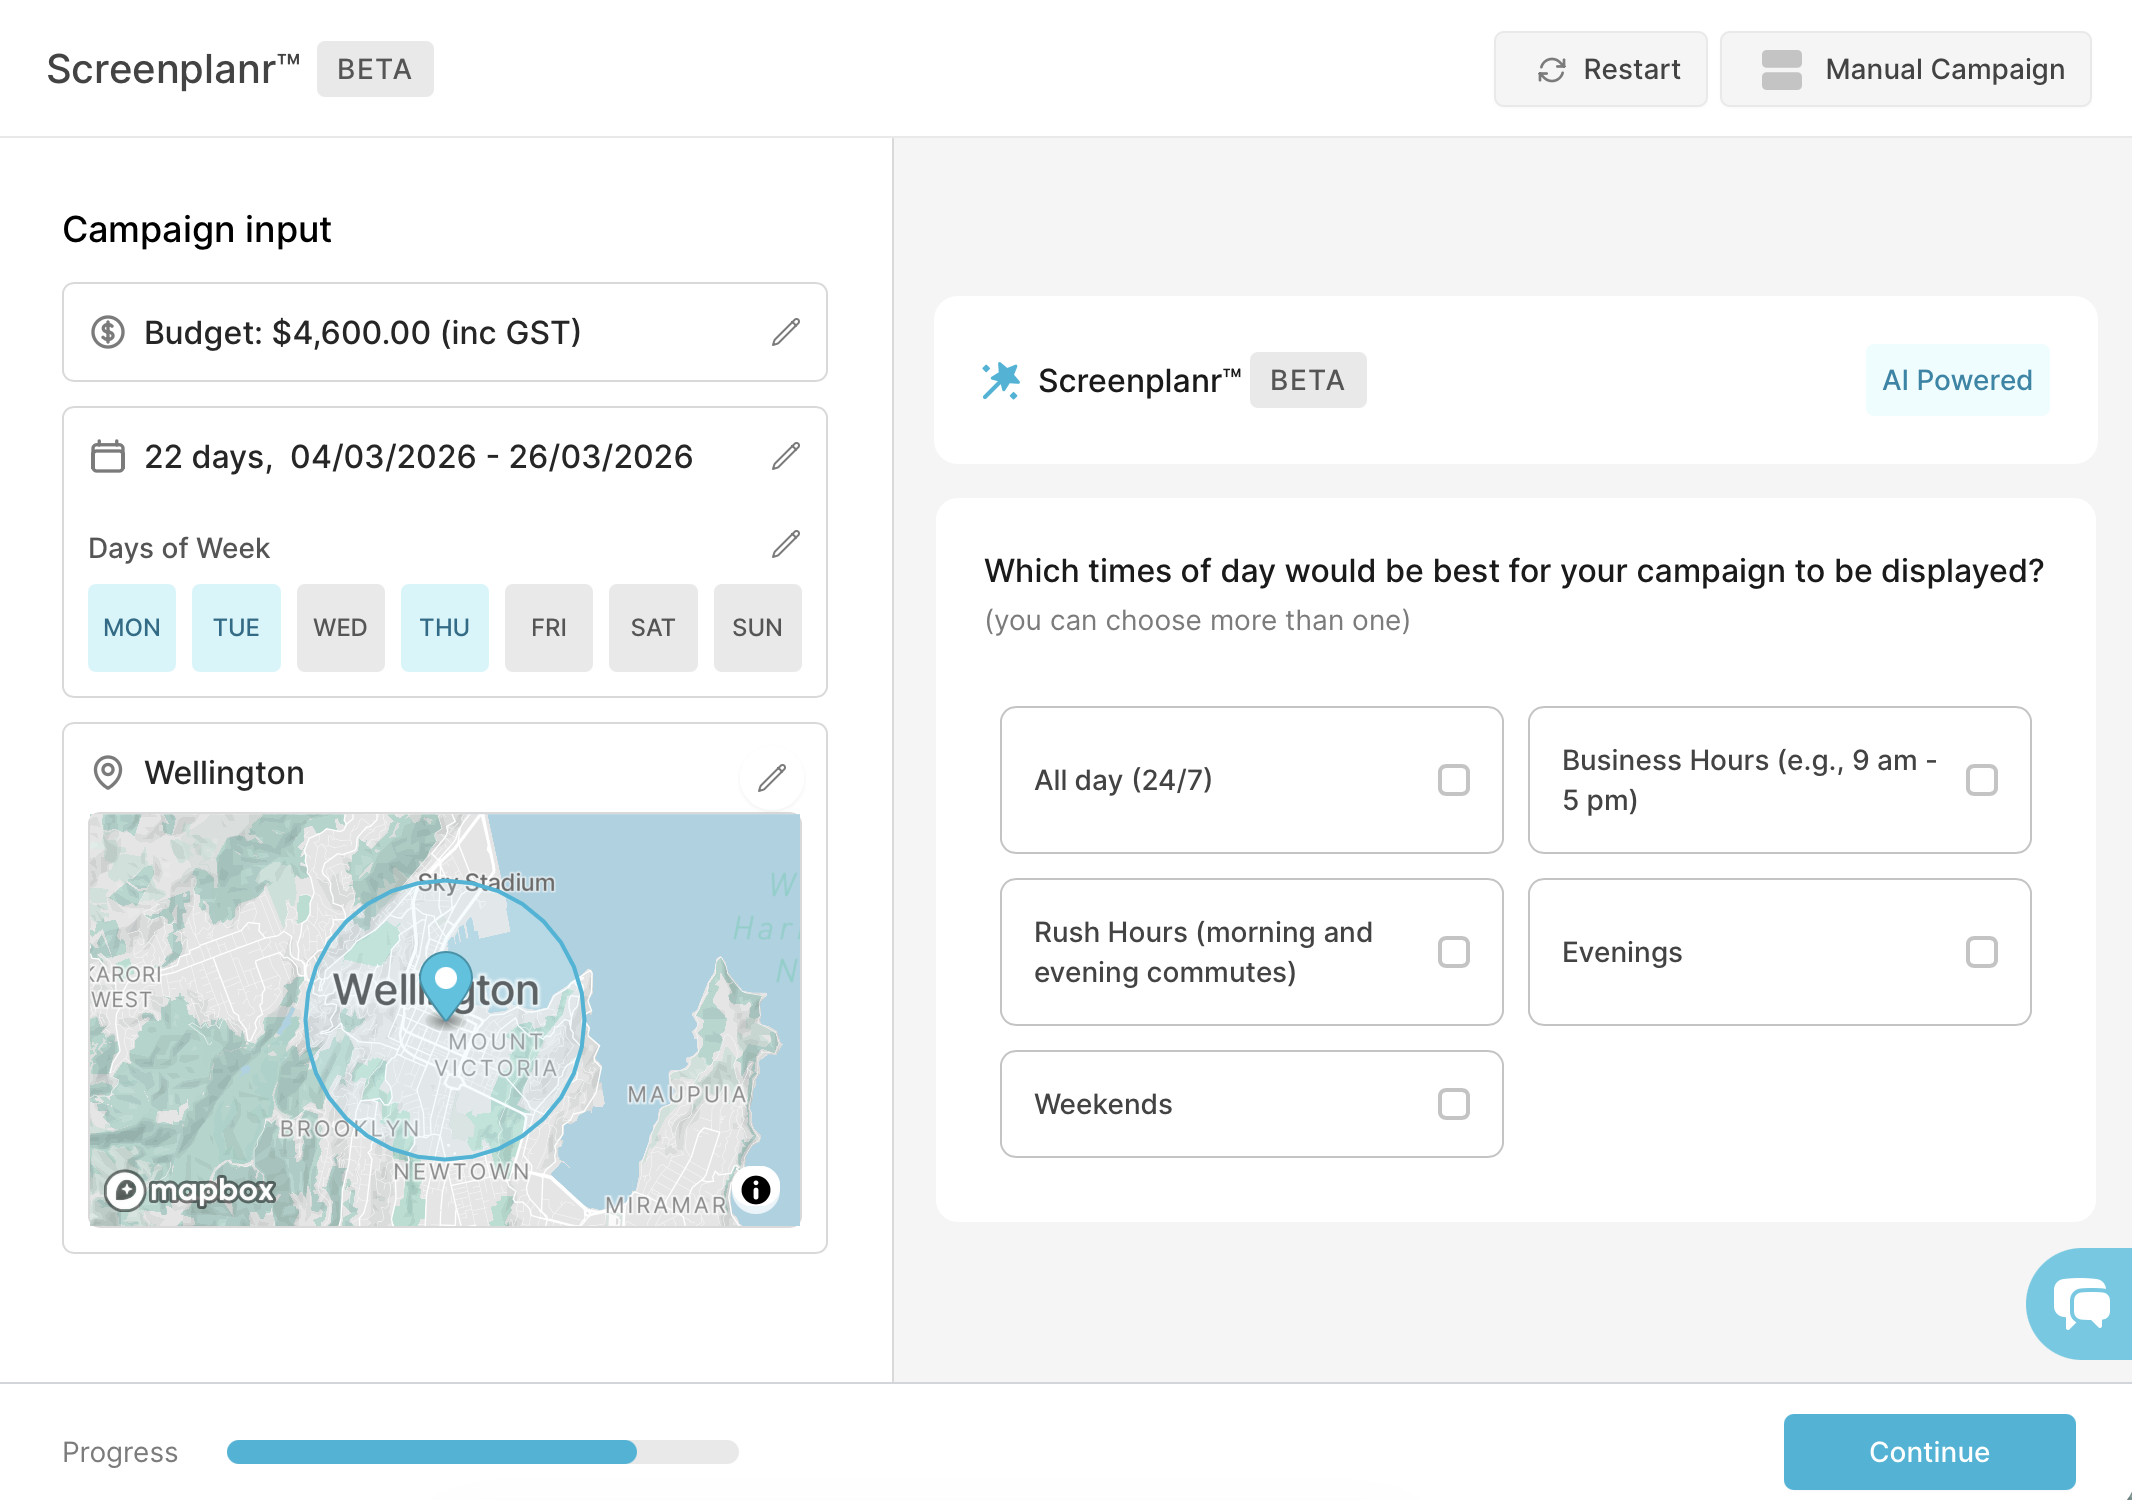Screen dimensions: 2132x1500
Task: Click the BETA badge in the Screenplanr card
Action: [x=1308, y=380]
